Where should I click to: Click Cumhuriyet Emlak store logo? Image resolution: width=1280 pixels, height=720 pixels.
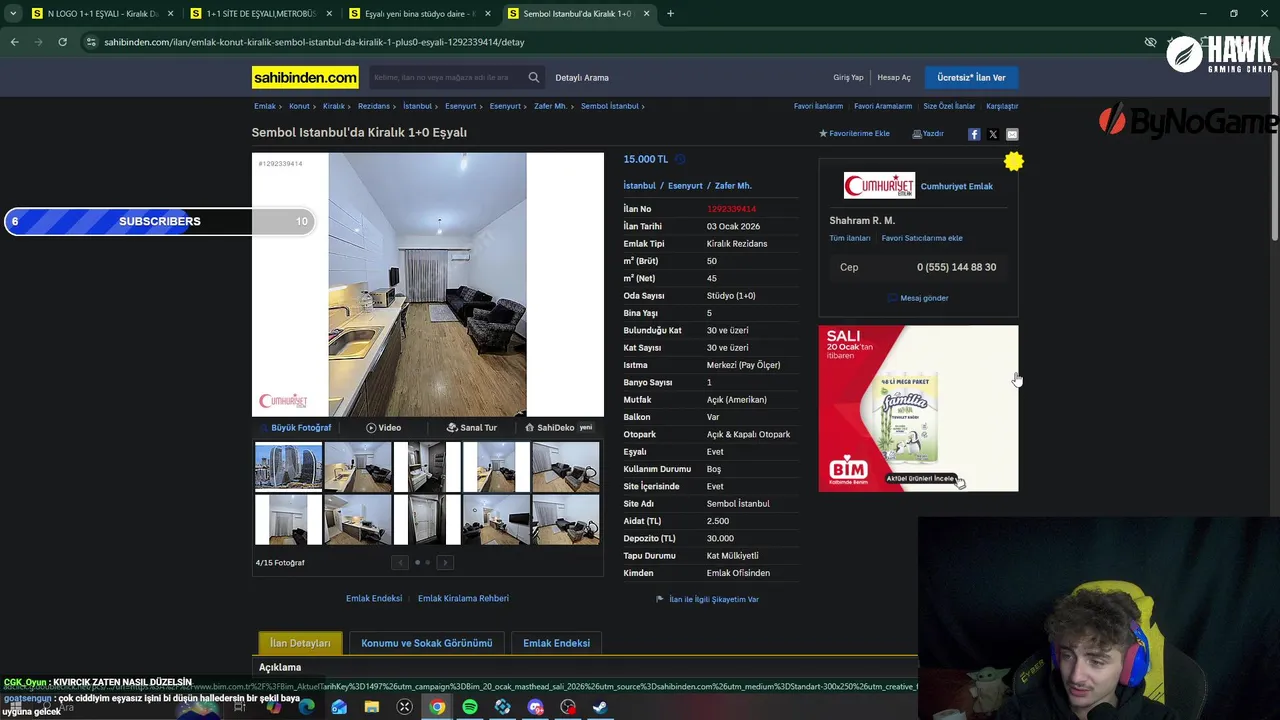879,186
